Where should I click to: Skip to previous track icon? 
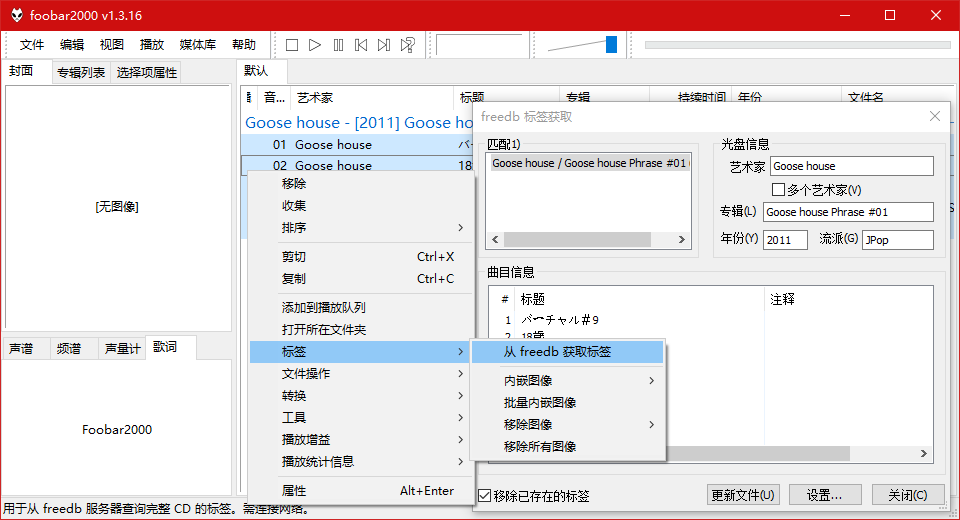pyautogui.click(x=361, y=45)
